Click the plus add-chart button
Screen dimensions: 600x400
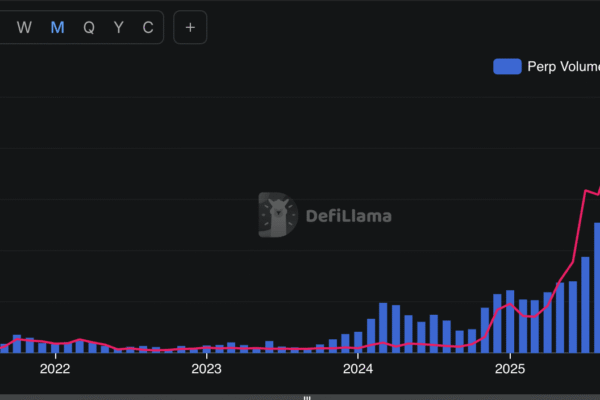[x=190, y=27]
